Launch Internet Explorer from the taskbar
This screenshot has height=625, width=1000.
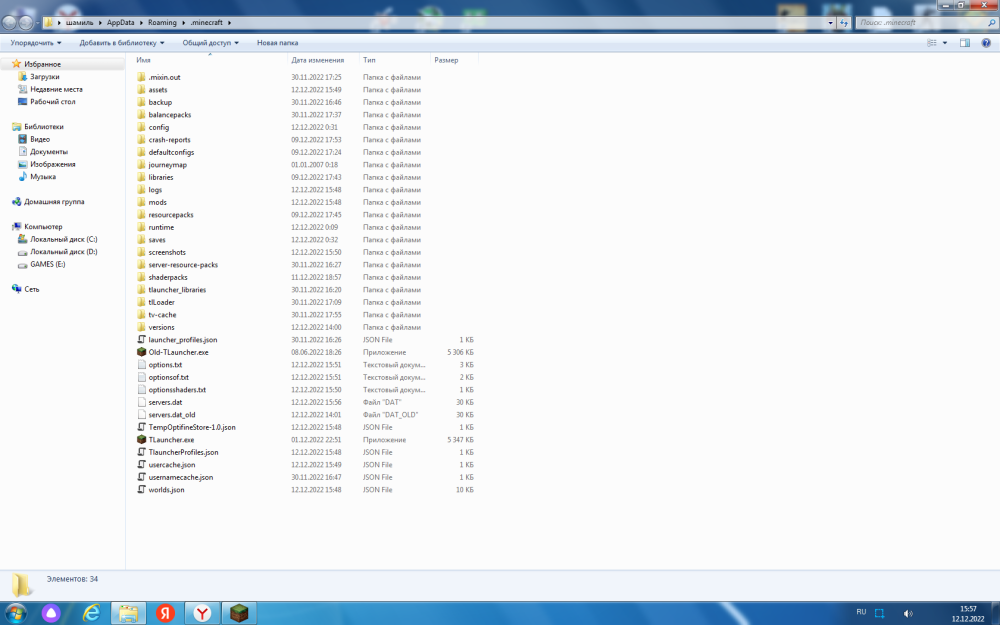coord(92,614)
